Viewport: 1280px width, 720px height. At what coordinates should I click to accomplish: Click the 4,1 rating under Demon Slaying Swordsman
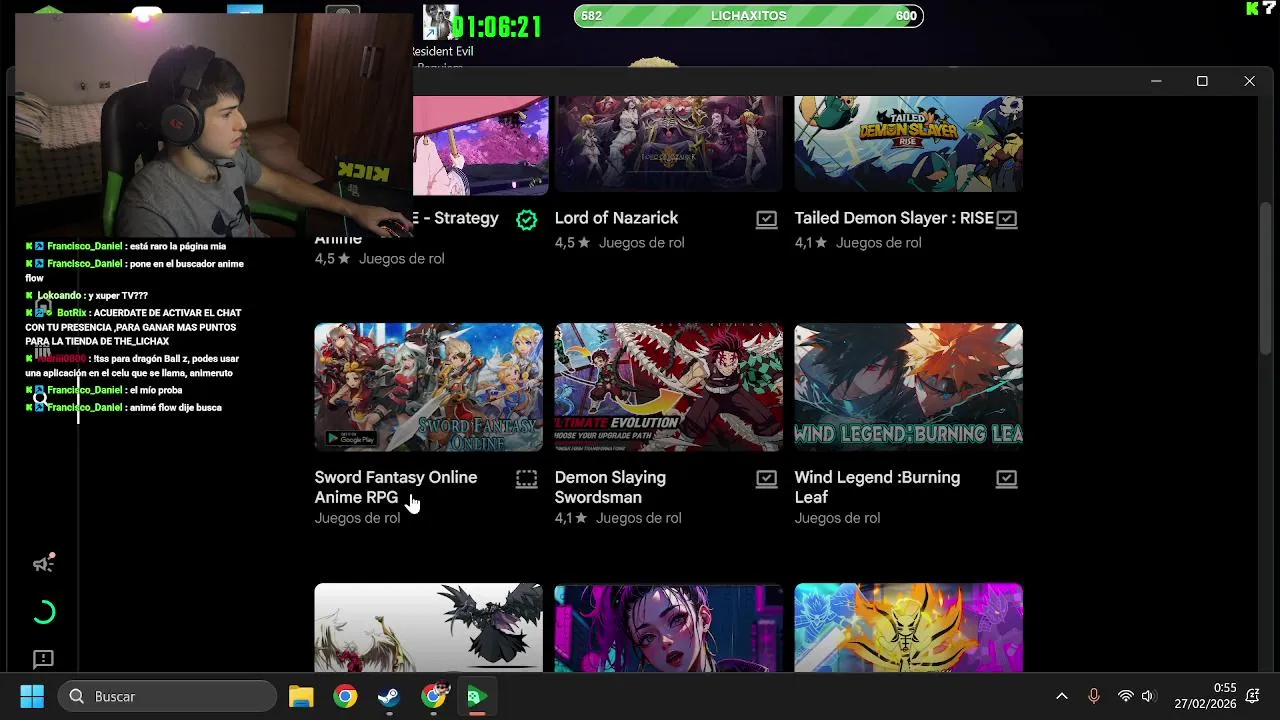coord(571,518)
